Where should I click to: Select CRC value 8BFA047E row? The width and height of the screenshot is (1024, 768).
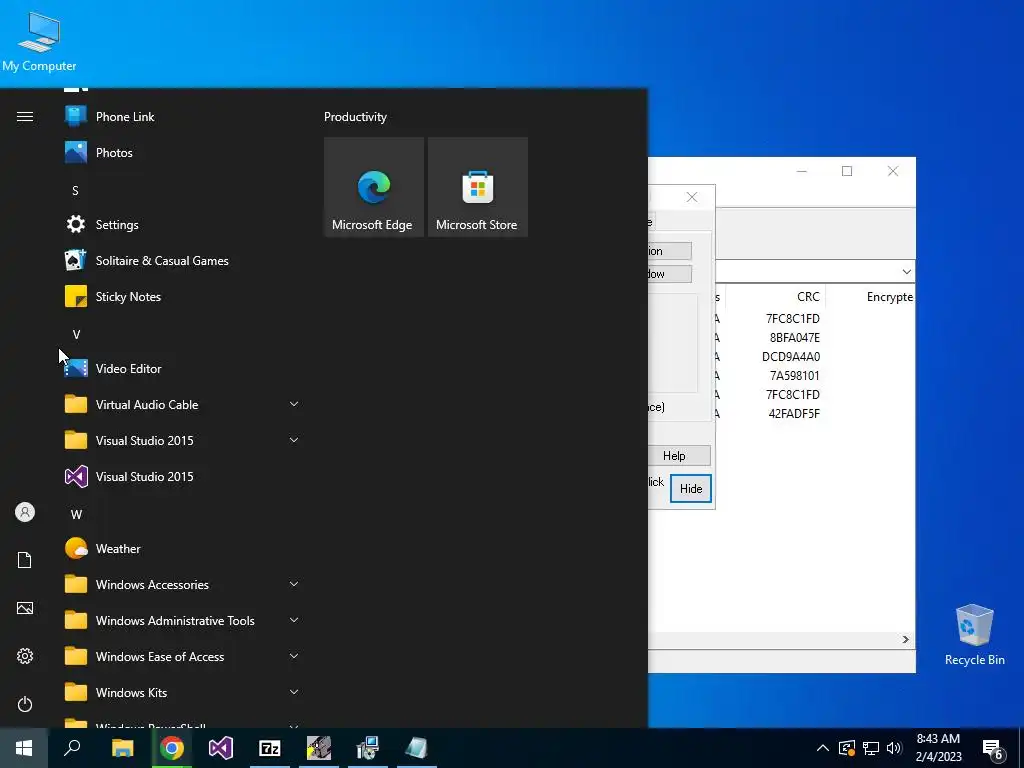coord(795,338)
